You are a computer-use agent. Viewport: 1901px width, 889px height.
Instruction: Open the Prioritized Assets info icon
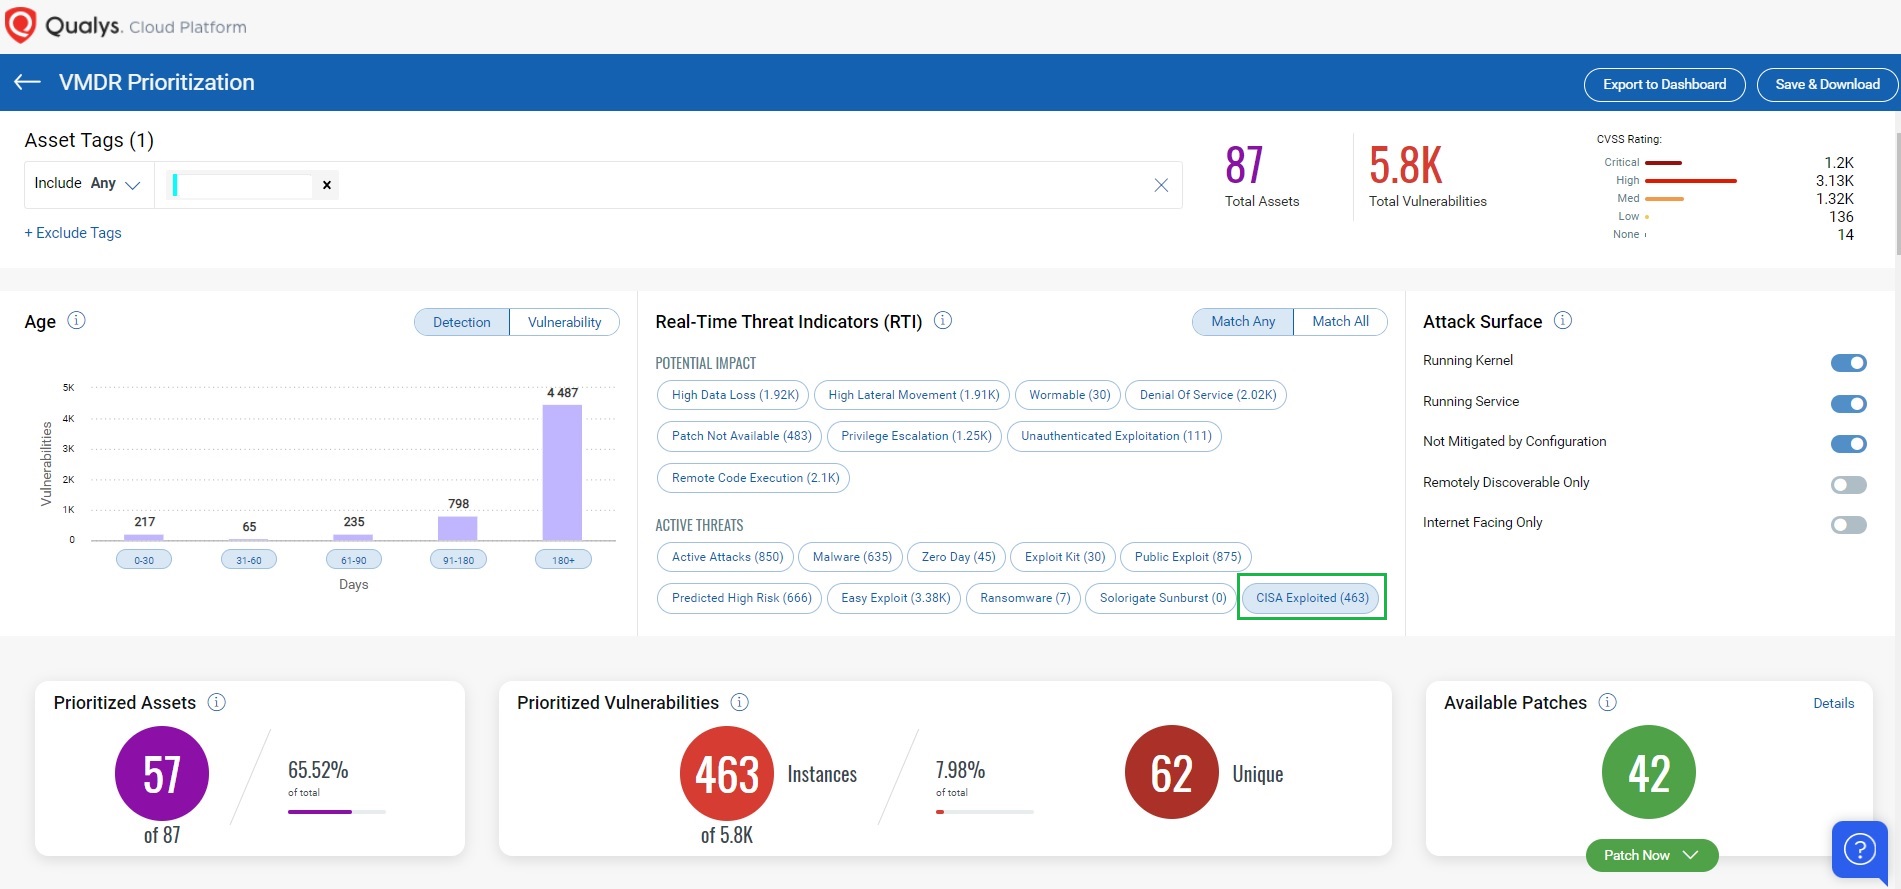[216, 702]
